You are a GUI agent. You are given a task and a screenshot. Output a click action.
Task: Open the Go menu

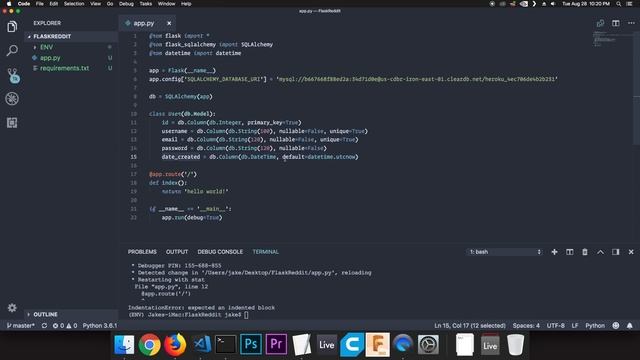110,4
